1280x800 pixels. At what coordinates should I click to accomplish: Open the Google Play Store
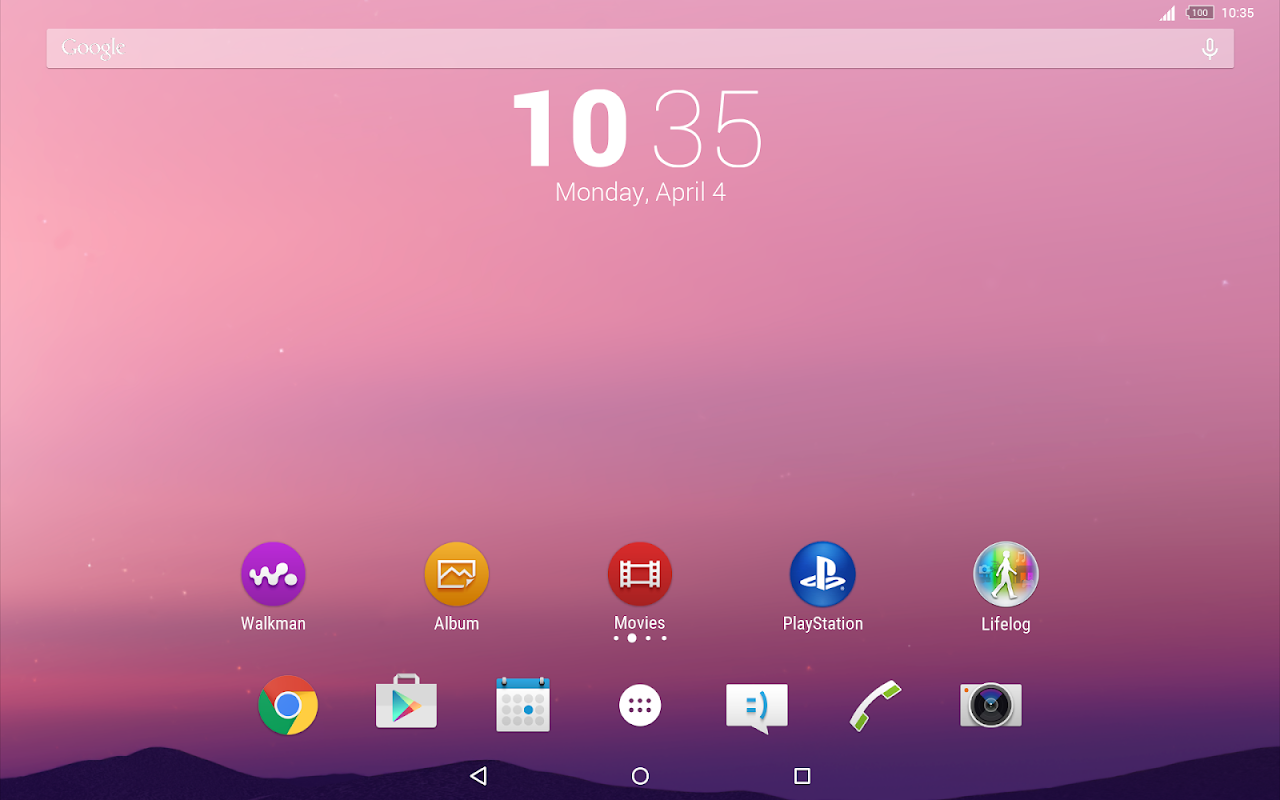point(406,703)
